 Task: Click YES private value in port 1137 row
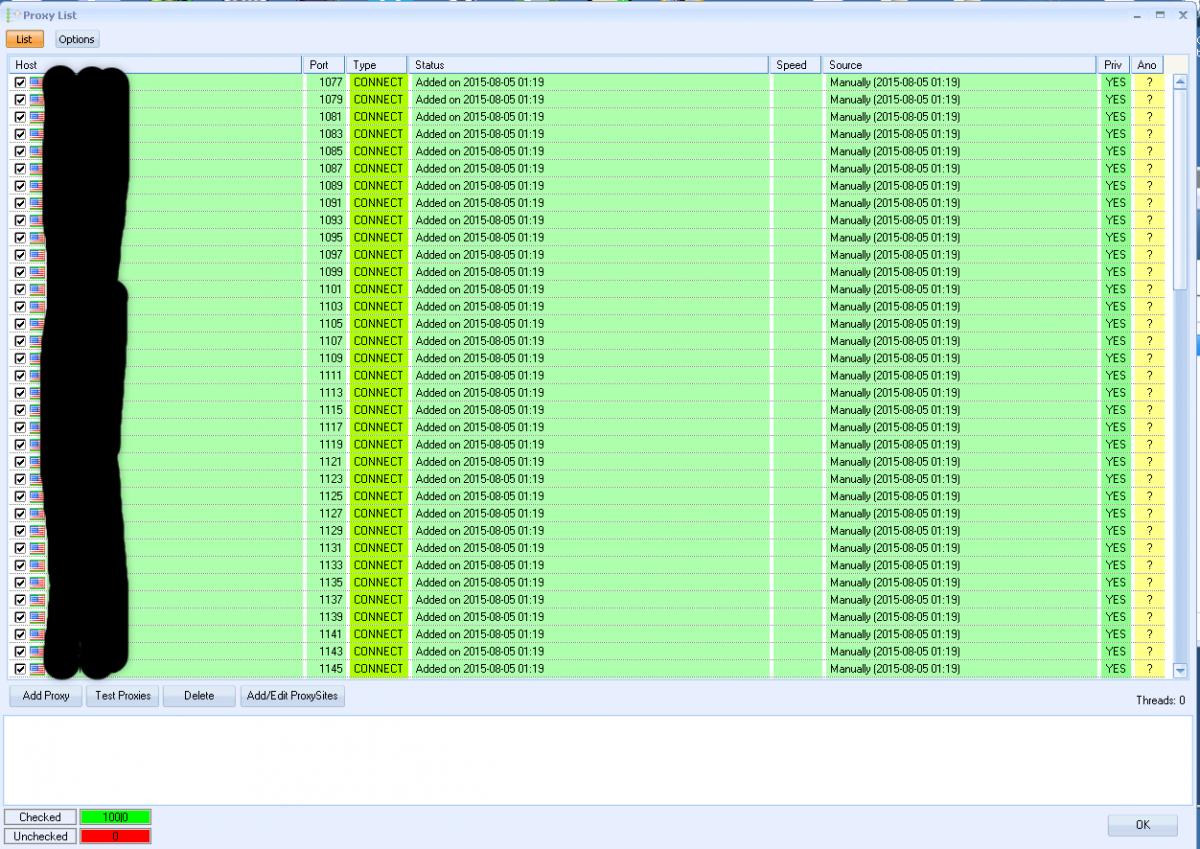click(1115, 599)
